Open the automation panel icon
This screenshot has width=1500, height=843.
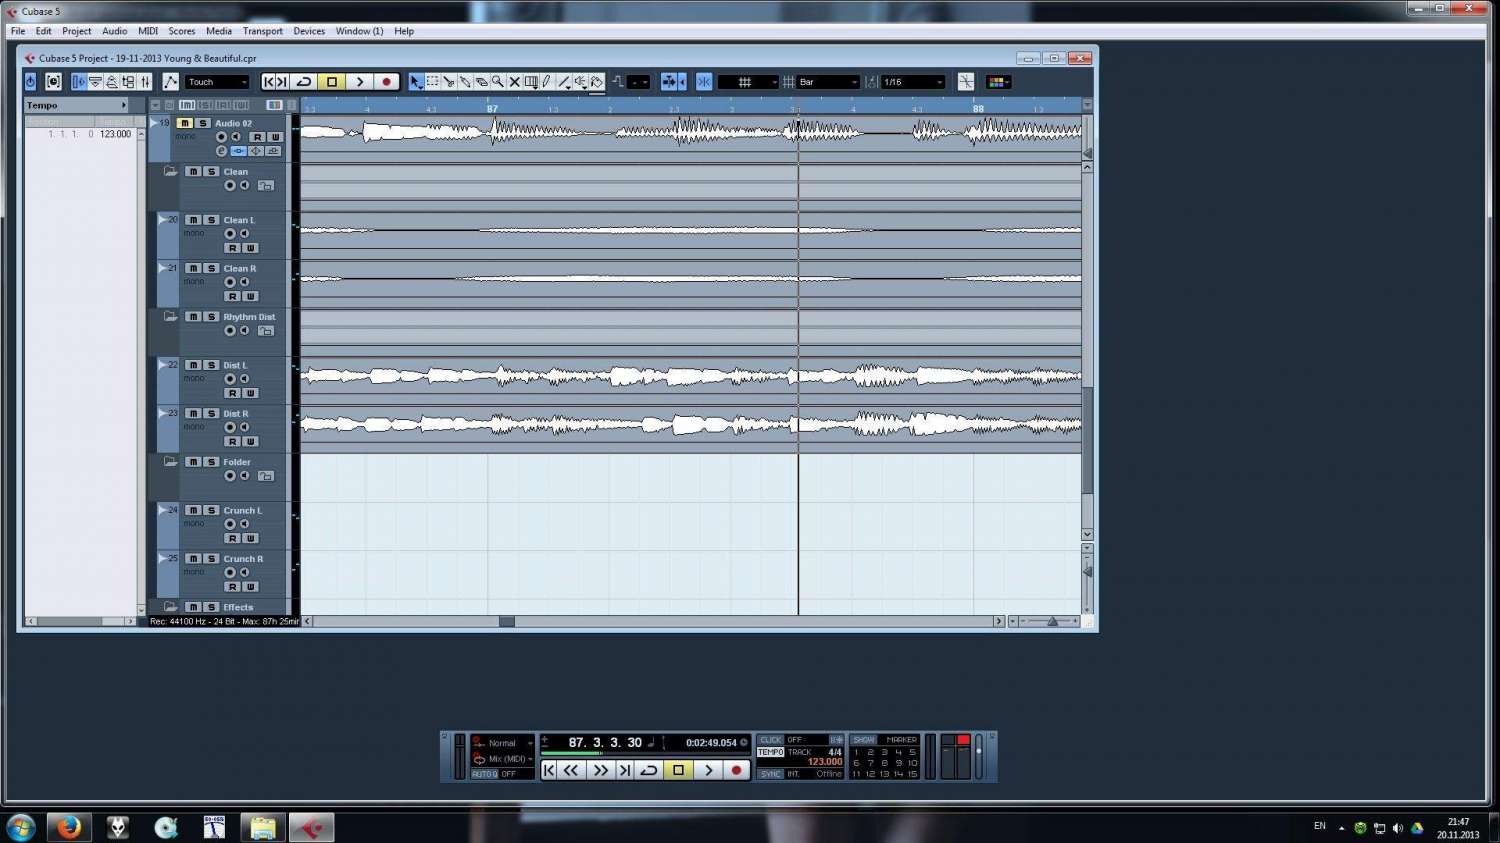(x=170, y=82)
